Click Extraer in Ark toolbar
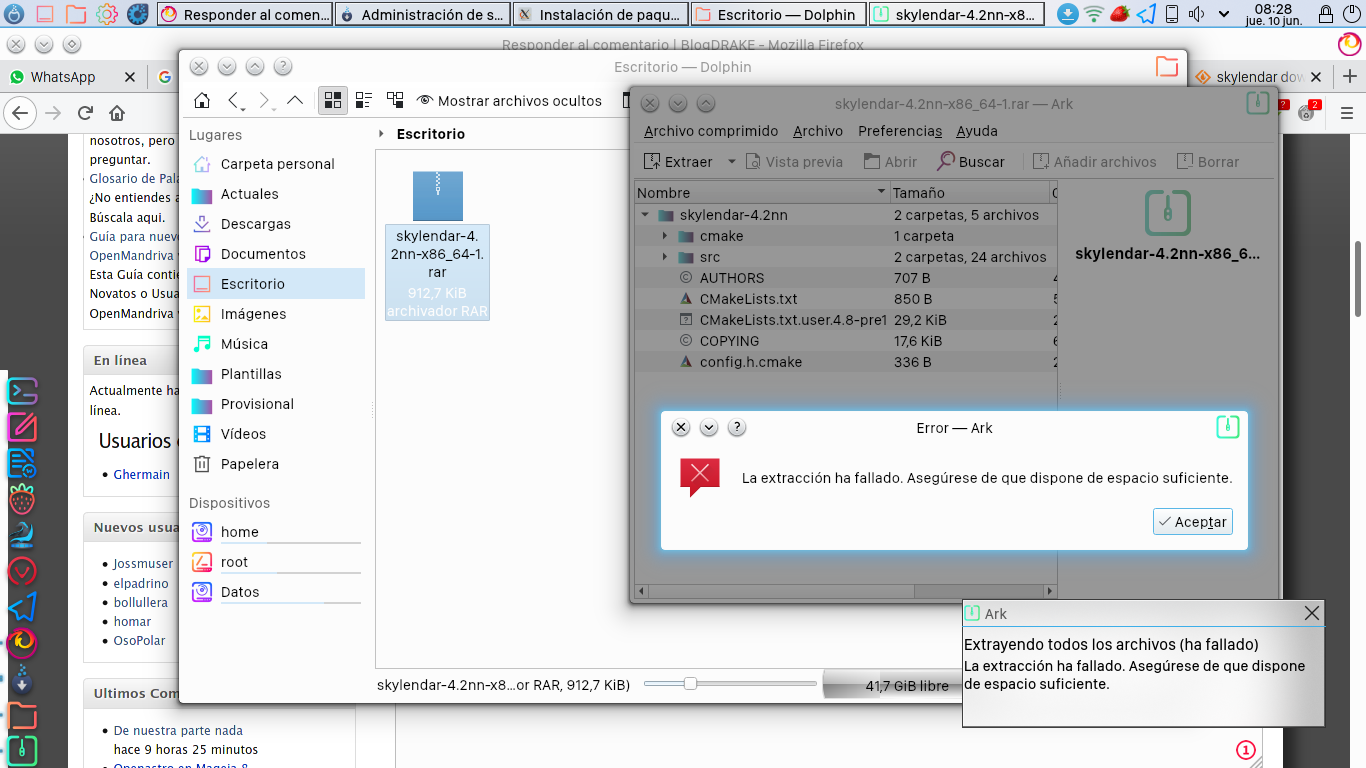 (x=678, y=161)
